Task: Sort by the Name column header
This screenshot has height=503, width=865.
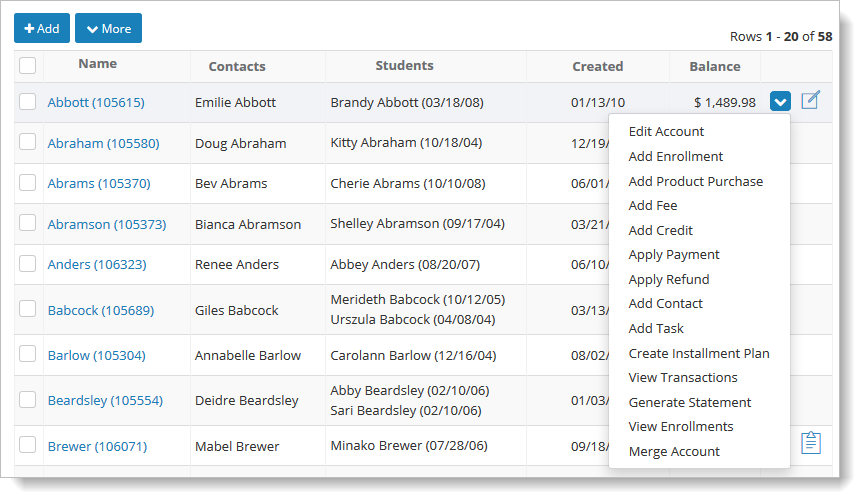Action: tap(97, 63)
